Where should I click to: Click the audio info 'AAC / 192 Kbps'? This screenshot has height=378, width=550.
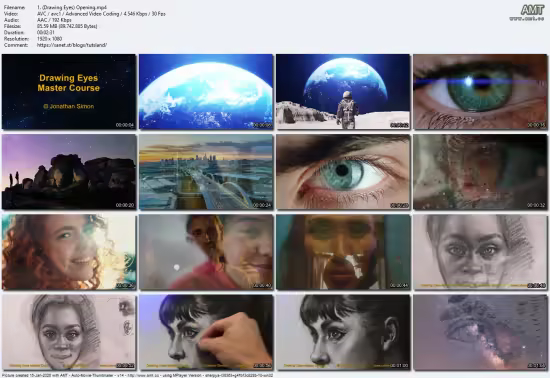(x=54, y=20)
